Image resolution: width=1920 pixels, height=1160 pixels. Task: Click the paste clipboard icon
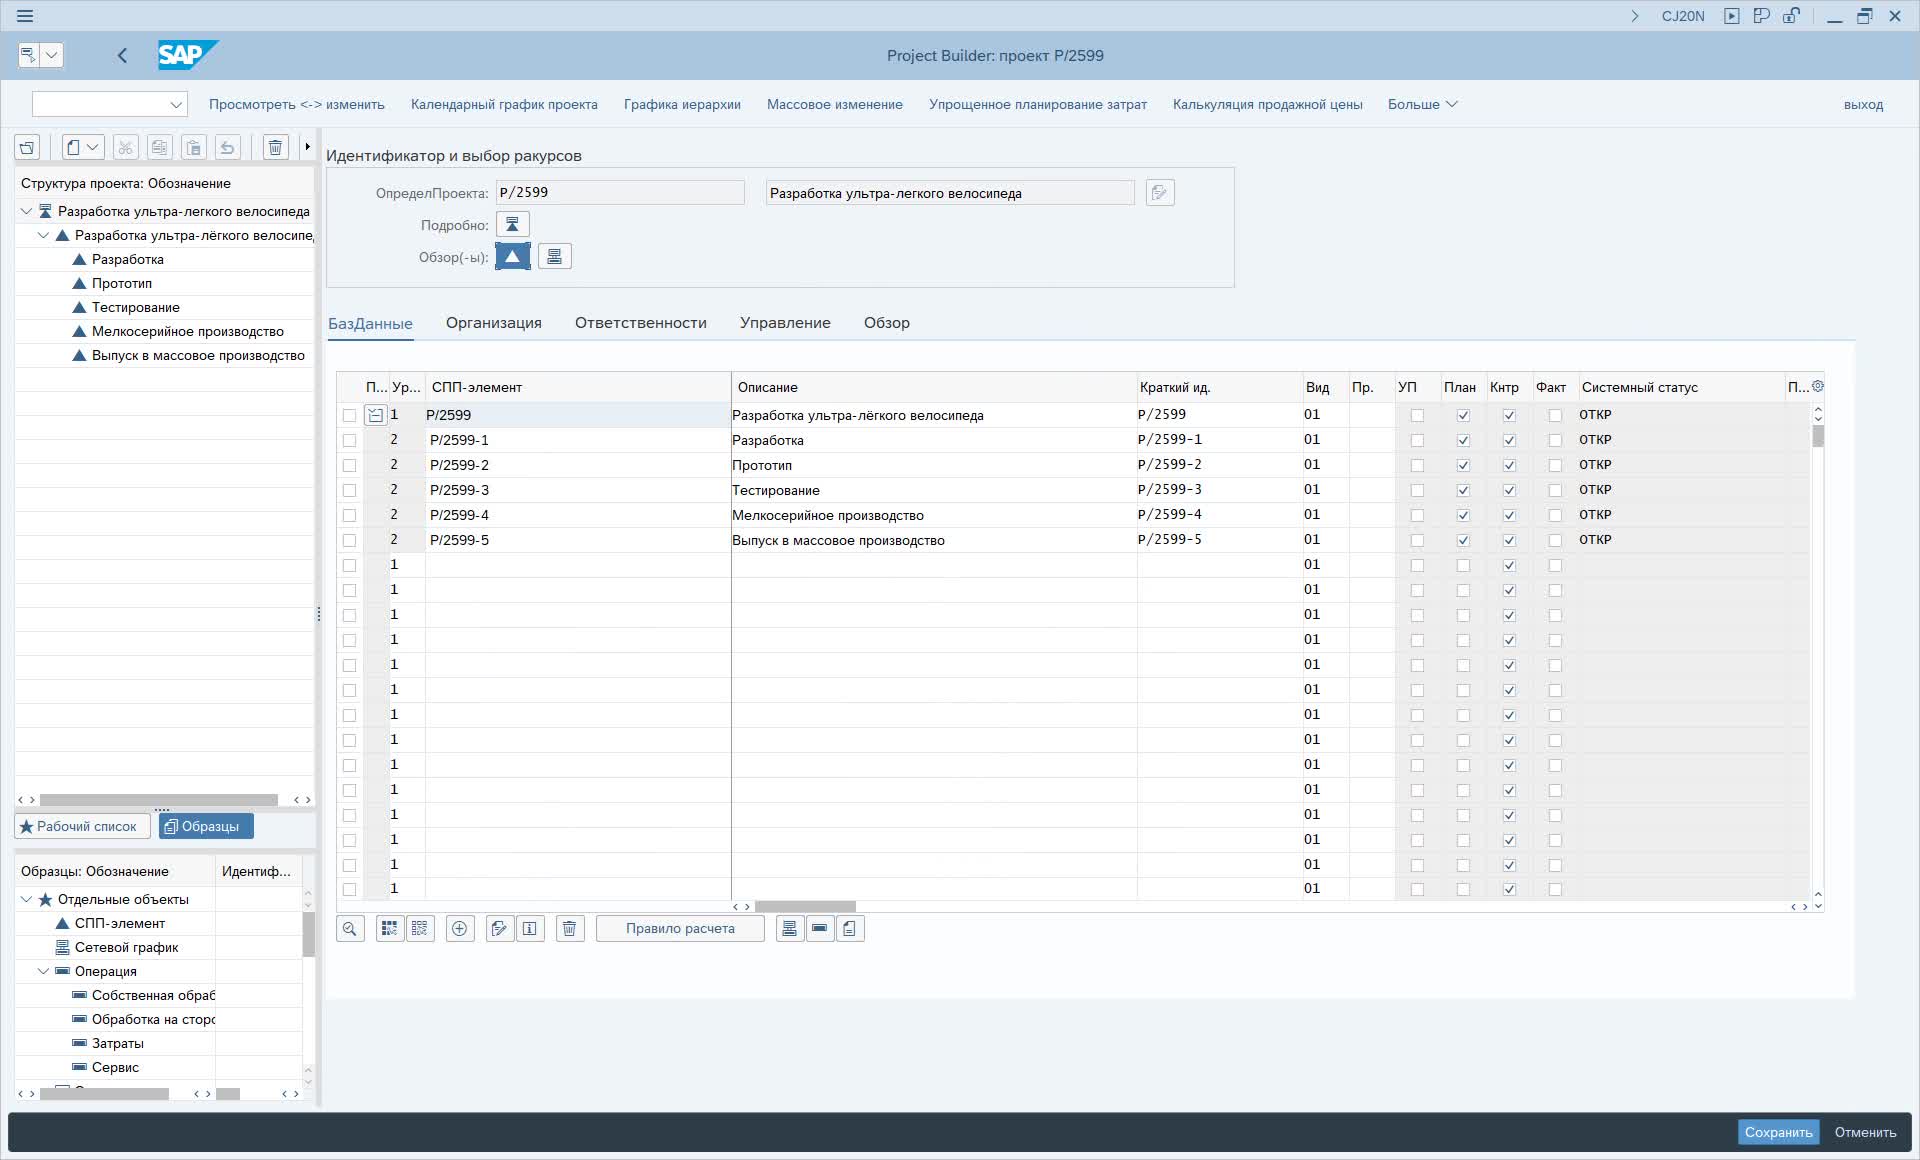tap(193, 148)
